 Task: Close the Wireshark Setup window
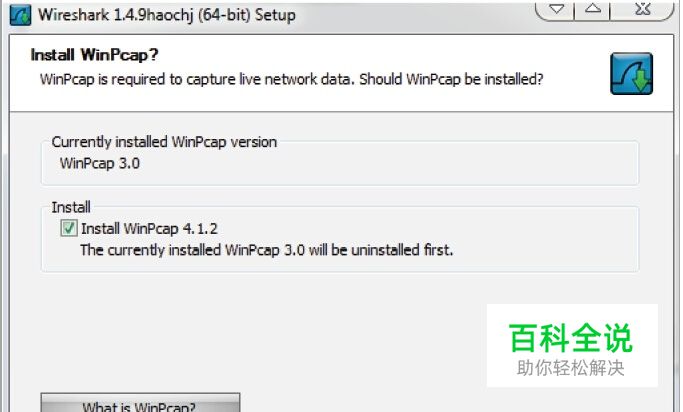click(642, 10)
